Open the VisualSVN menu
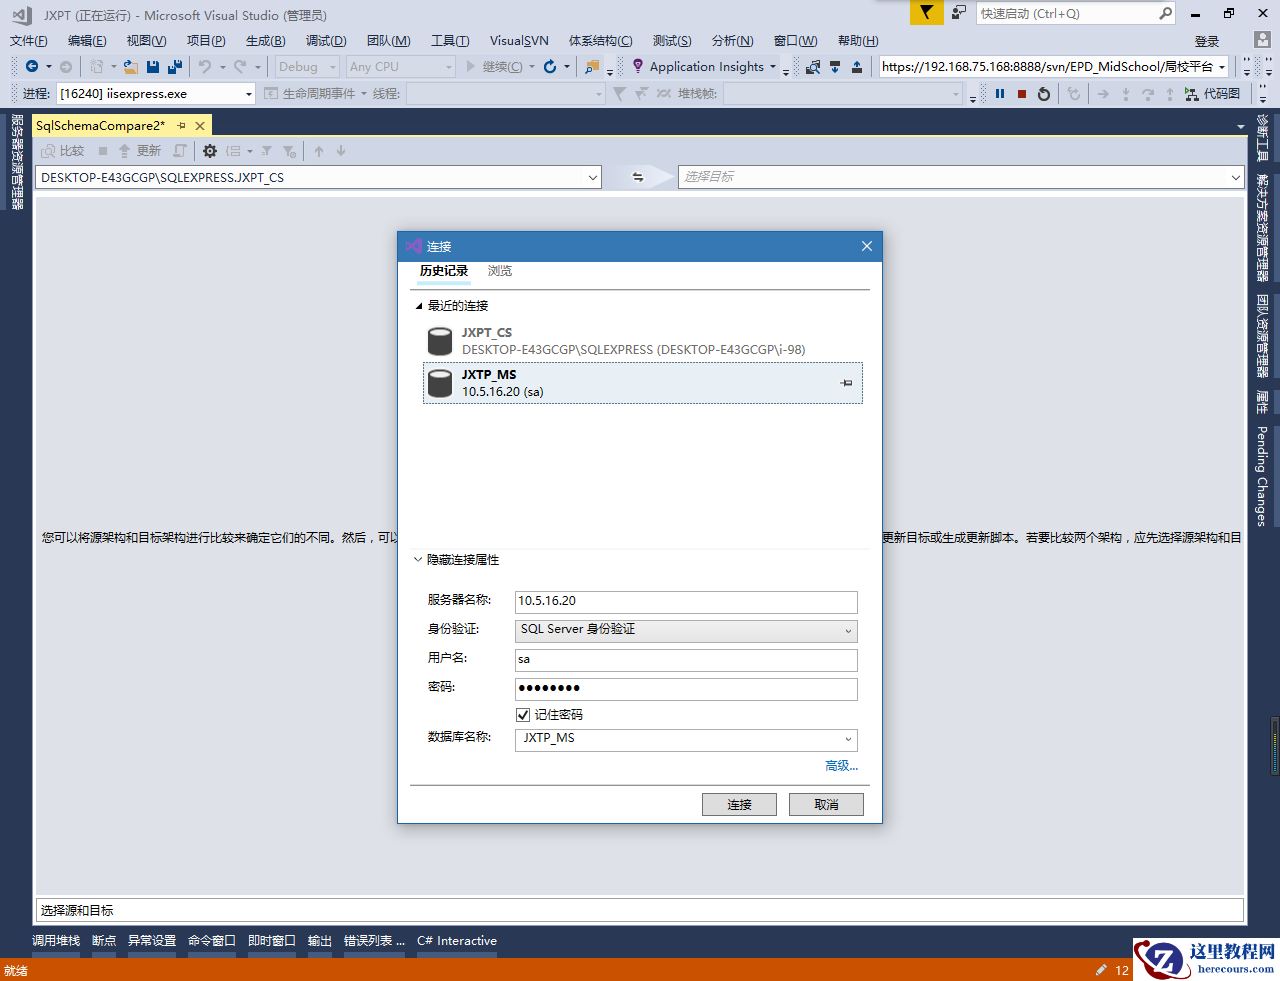The width and height of the screenshot is (1280, 981). pyautogui.click(x=519, y=41)
